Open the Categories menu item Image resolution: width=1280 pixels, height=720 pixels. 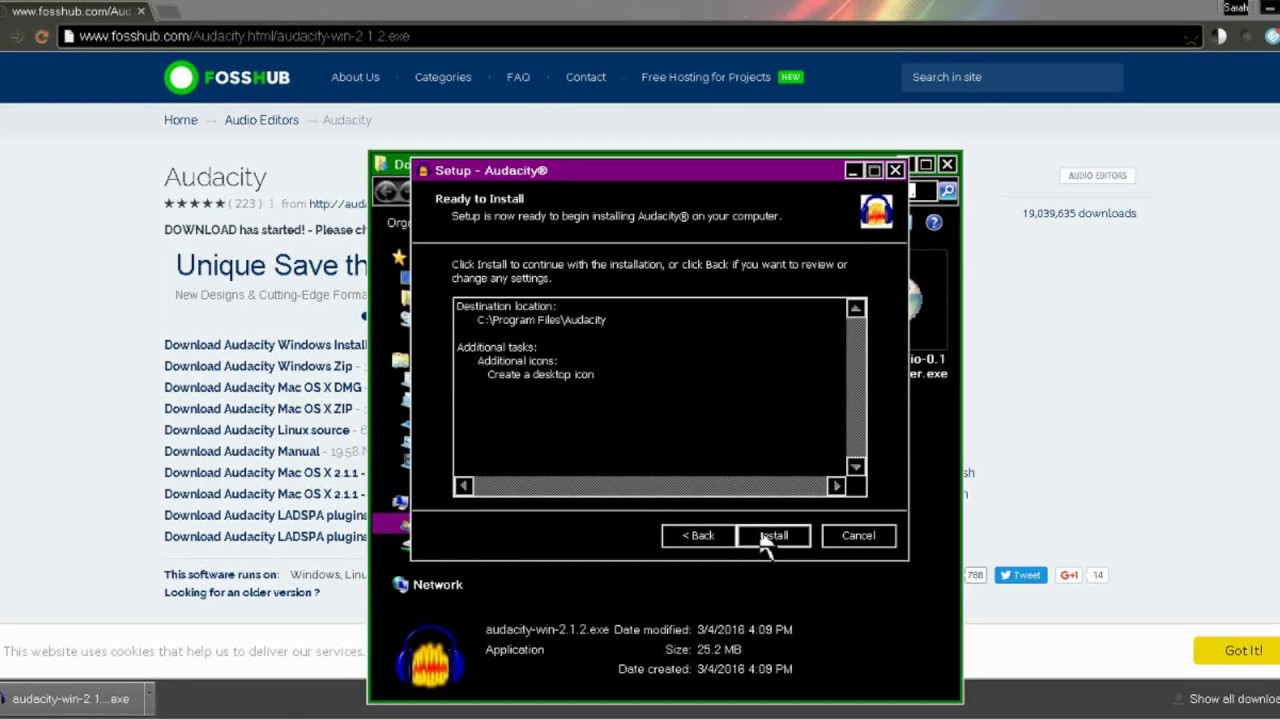point(443,77)
